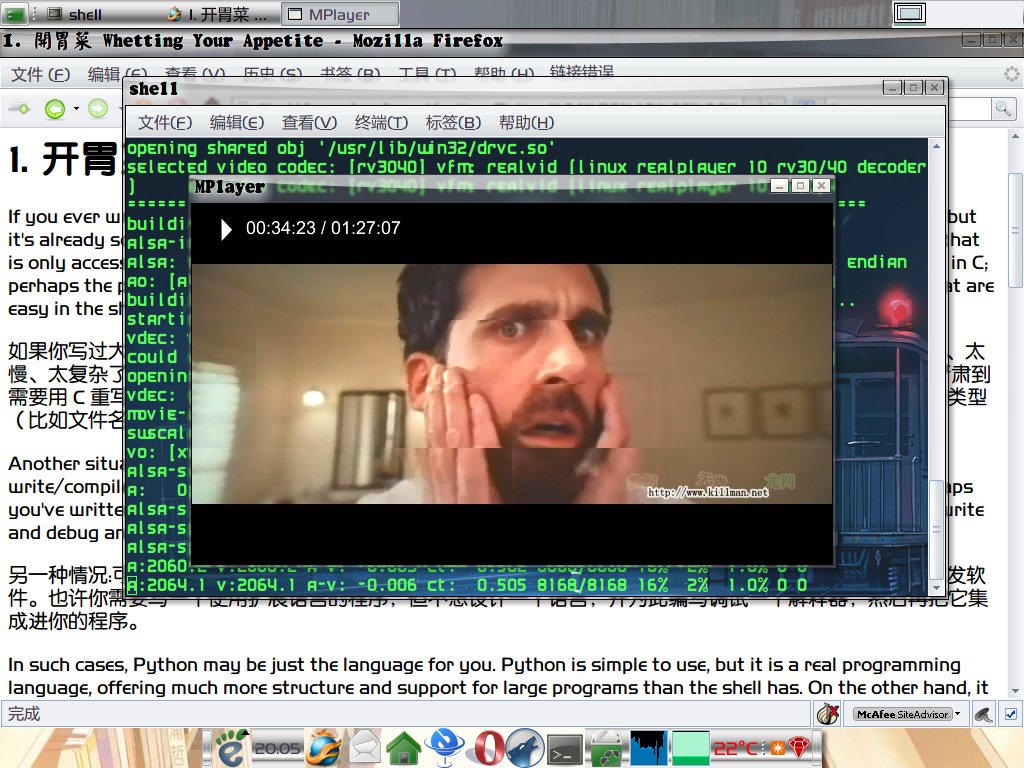The image size is (1024, 768).
Task: Switch to MPlayer task in top panel
Action: [x=340, y=14]
